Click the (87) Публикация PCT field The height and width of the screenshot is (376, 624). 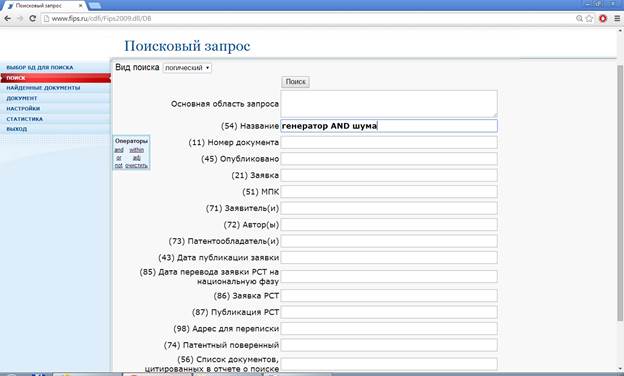(389, 312)
